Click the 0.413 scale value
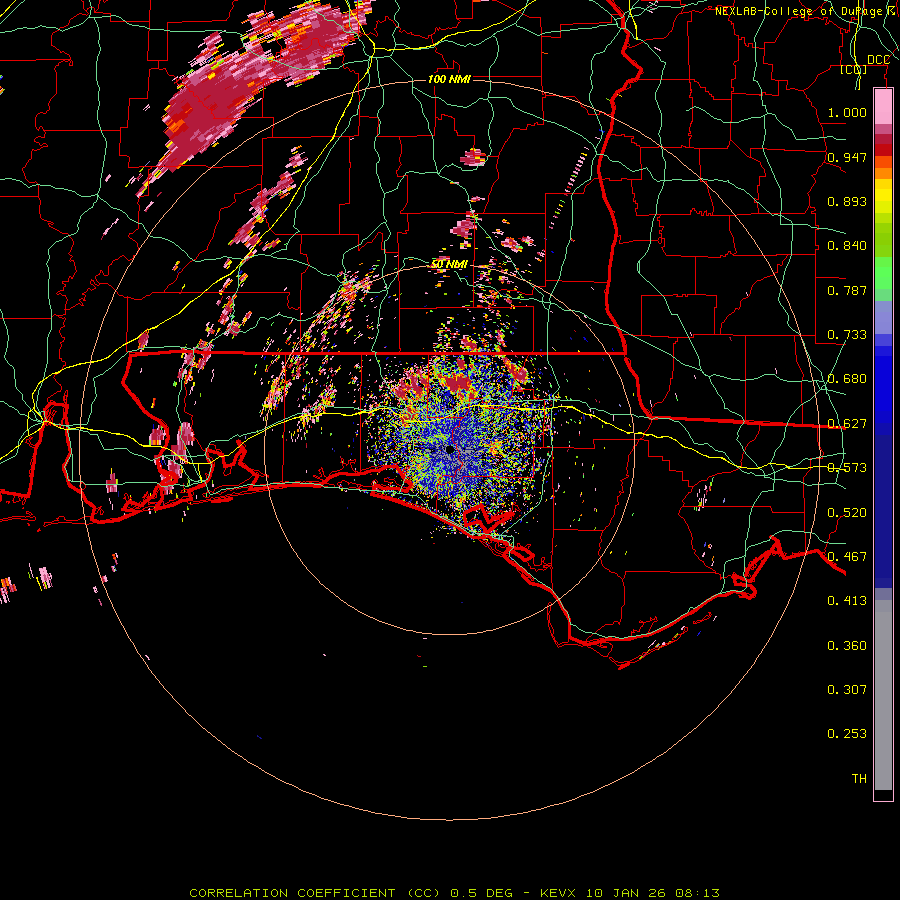Viewport: 900px width, 900px height. click(847, 601)
